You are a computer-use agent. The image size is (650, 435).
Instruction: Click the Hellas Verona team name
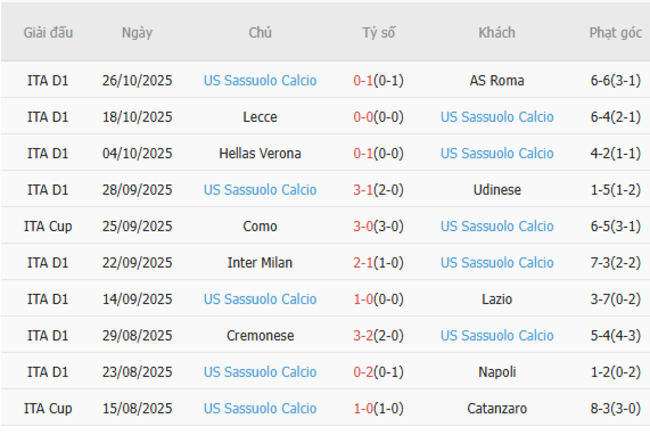coord(260,154)
